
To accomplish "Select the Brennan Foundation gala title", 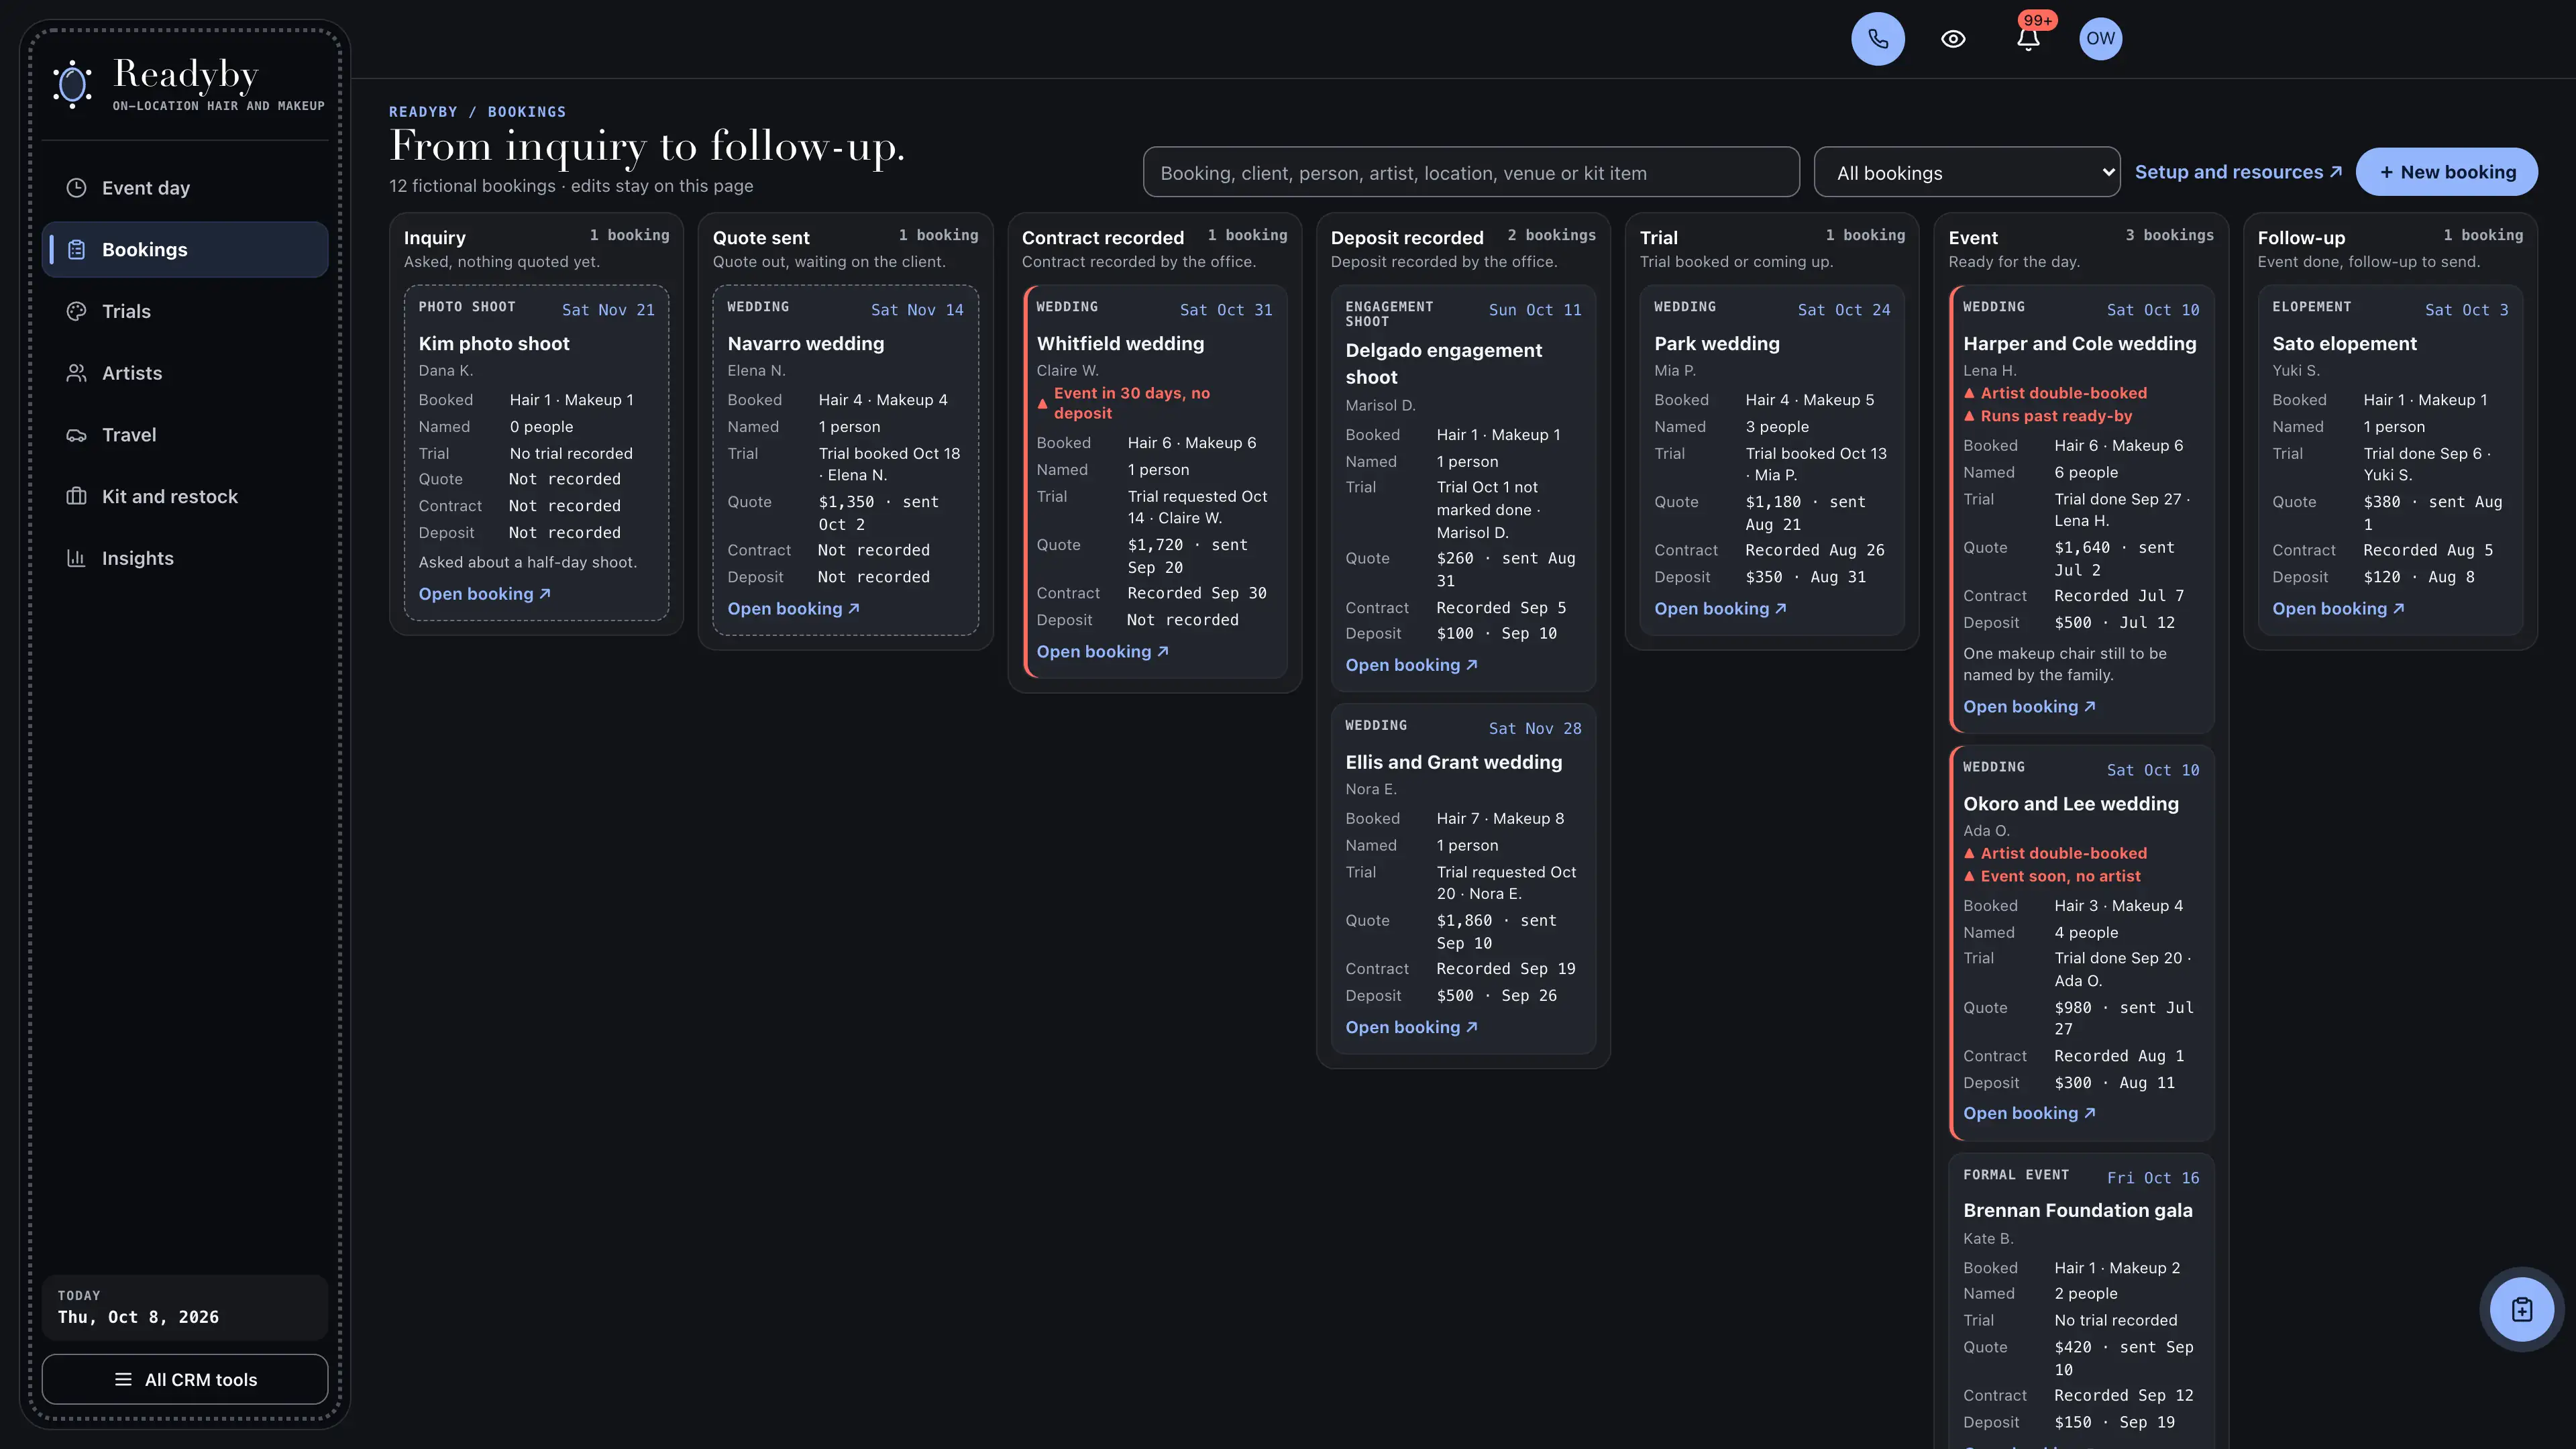I will point(2078,1211).
